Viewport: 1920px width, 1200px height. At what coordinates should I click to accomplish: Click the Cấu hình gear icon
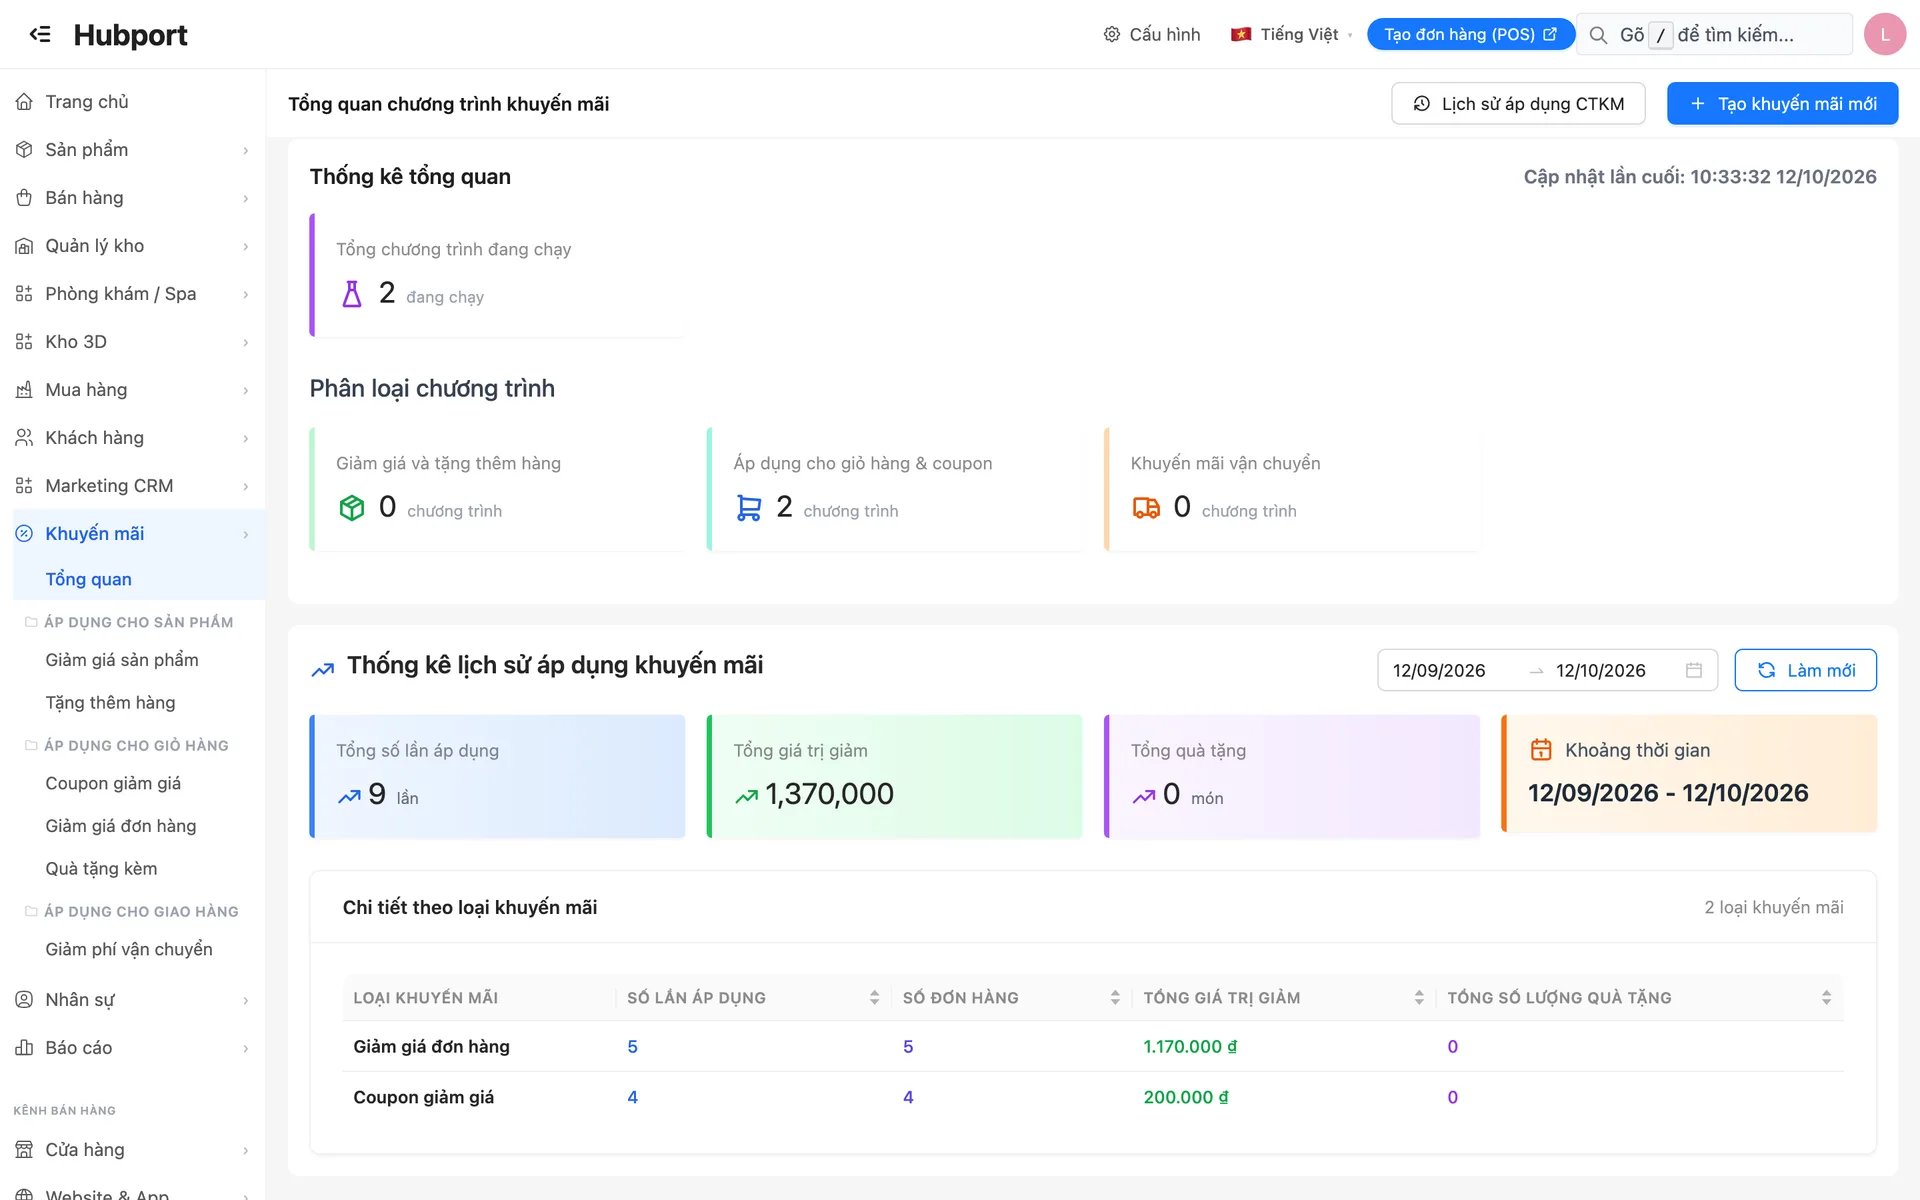(1112, 34)
